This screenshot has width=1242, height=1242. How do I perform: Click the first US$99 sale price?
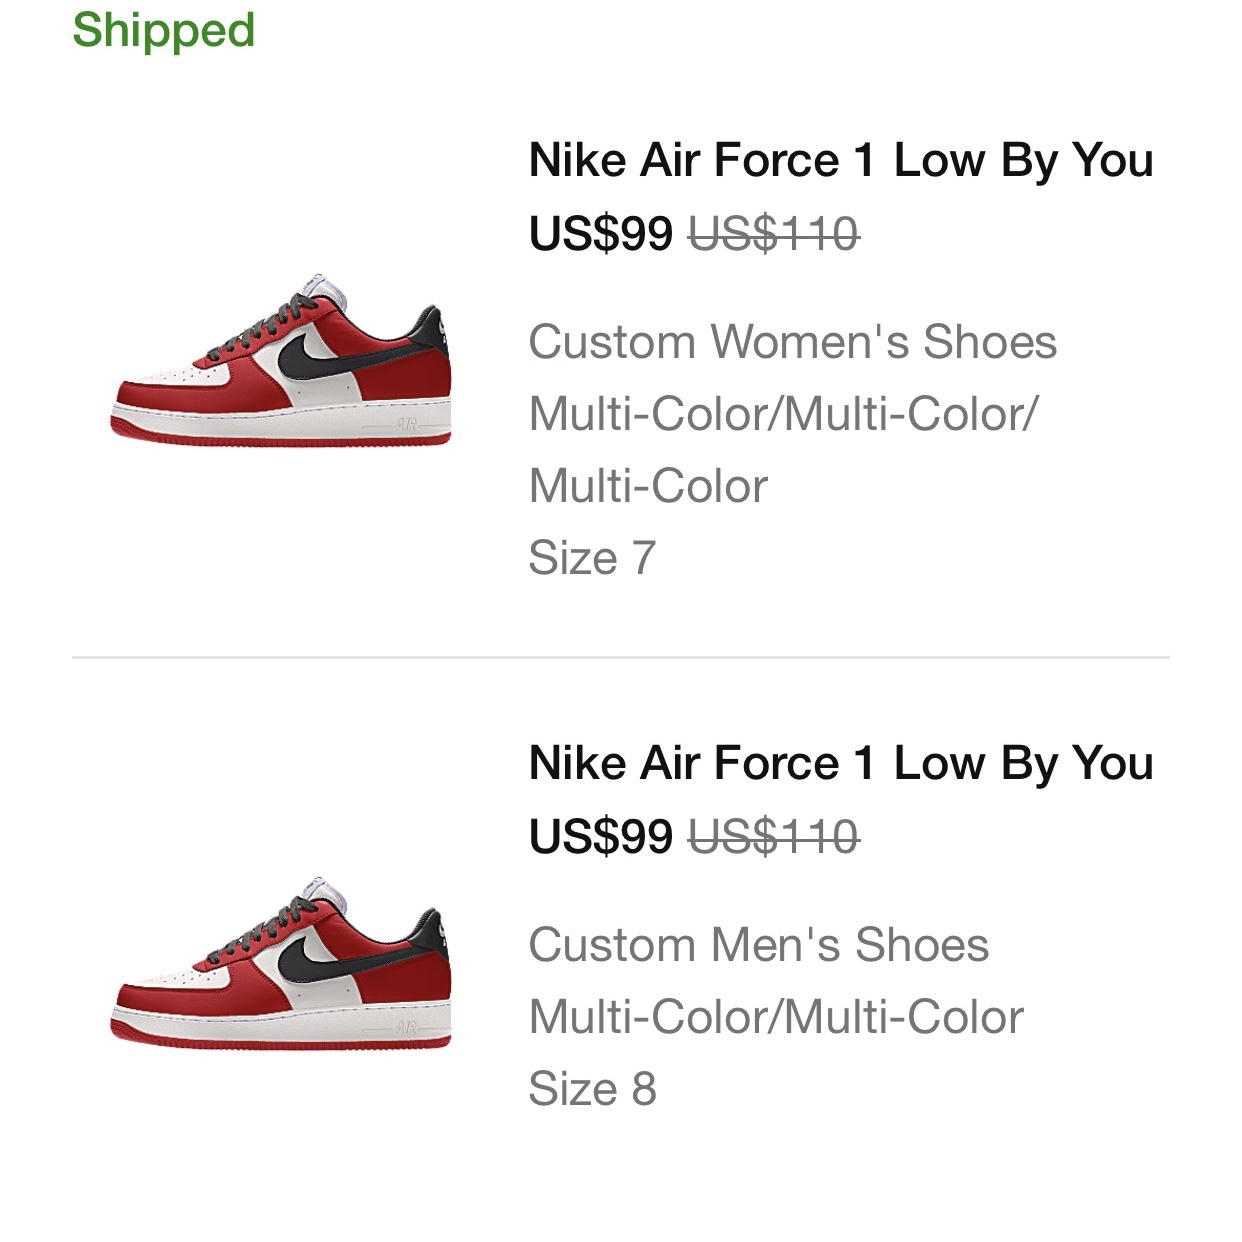pyautogui.click(x=601, y=234)
